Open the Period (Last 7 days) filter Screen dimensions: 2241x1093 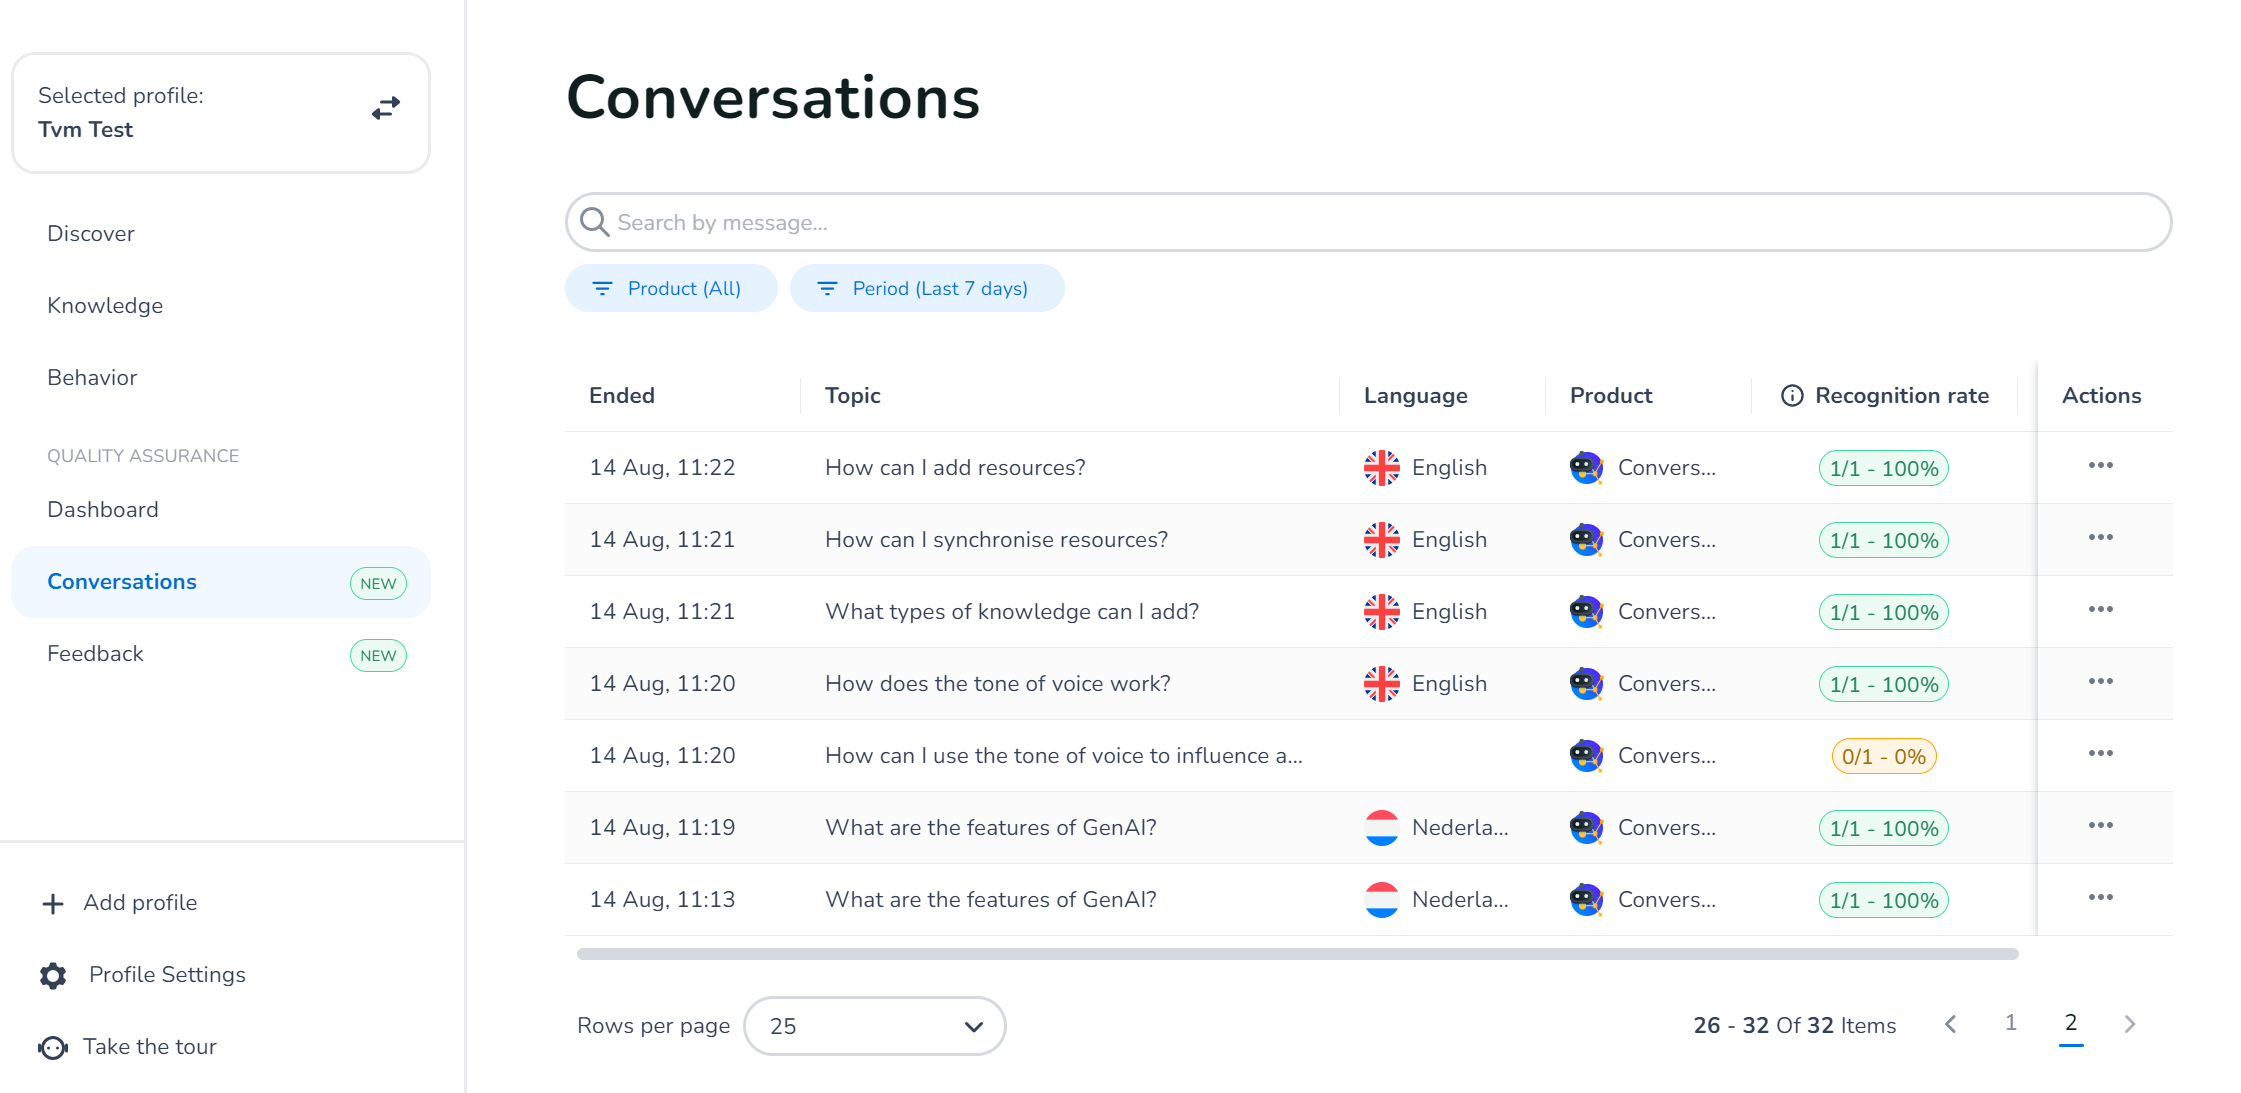pos(927,289)
